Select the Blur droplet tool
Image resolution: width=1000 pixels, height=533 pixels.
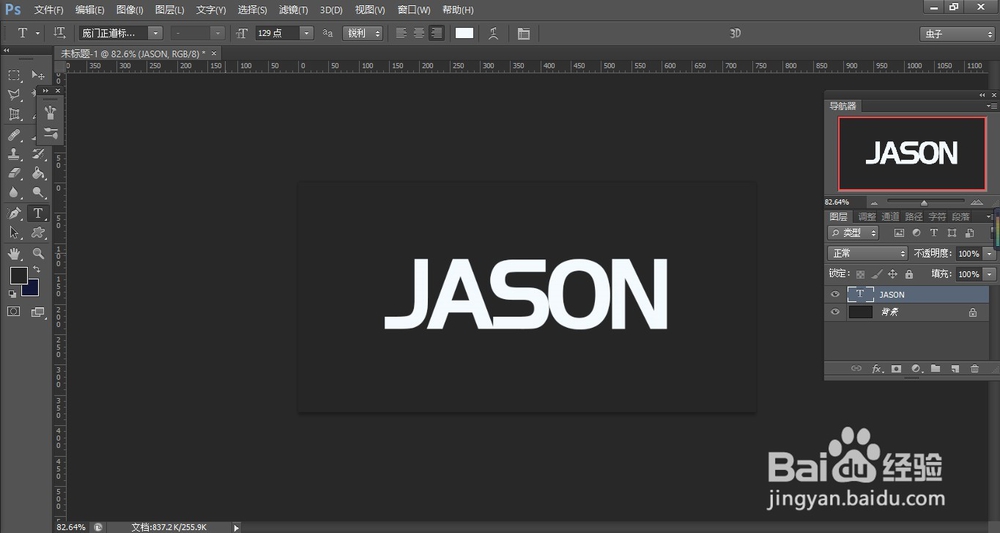pyautogui.click(x=14, y=192)
